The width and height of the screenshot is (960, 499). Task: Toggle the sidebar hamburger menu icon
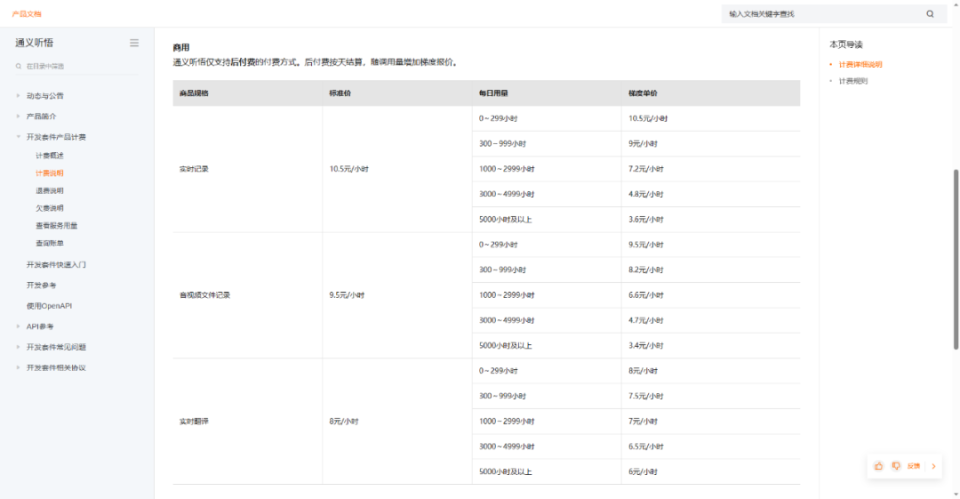click(134, 43)
